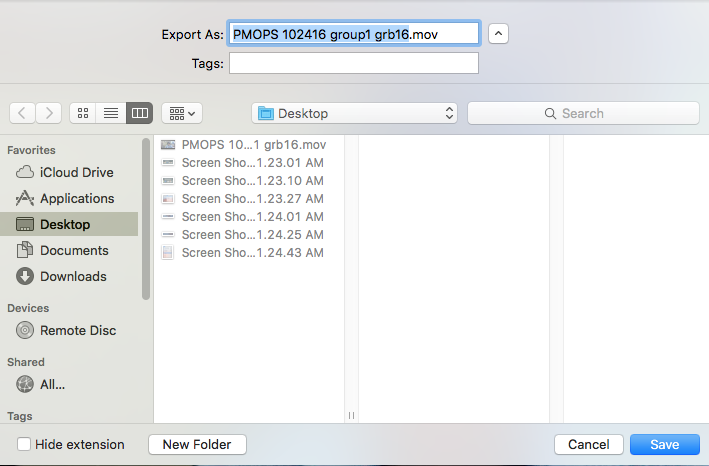Image resolution: width=709 pixels, height=466 pixels.
Task: Click the Remote Disc icon
Action: point(25,330)
